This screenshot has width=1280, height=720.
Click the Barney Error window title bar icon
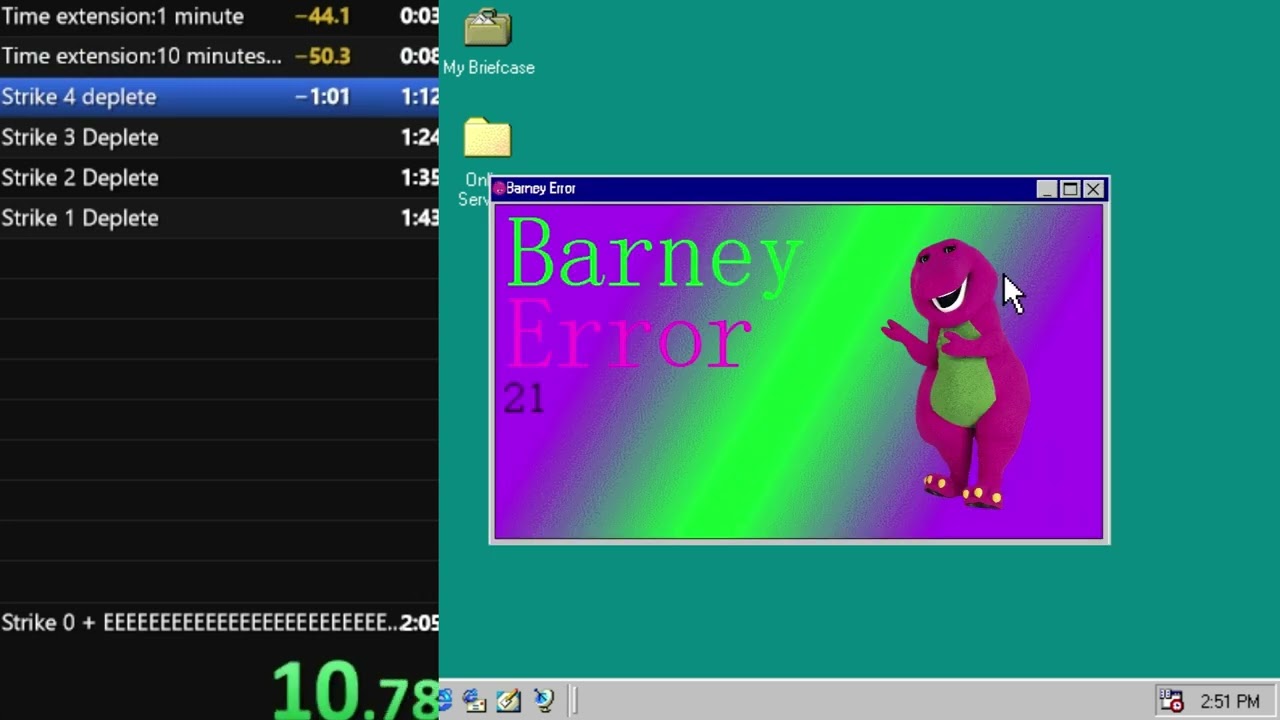pyautogui.click(x=499, y=189)
